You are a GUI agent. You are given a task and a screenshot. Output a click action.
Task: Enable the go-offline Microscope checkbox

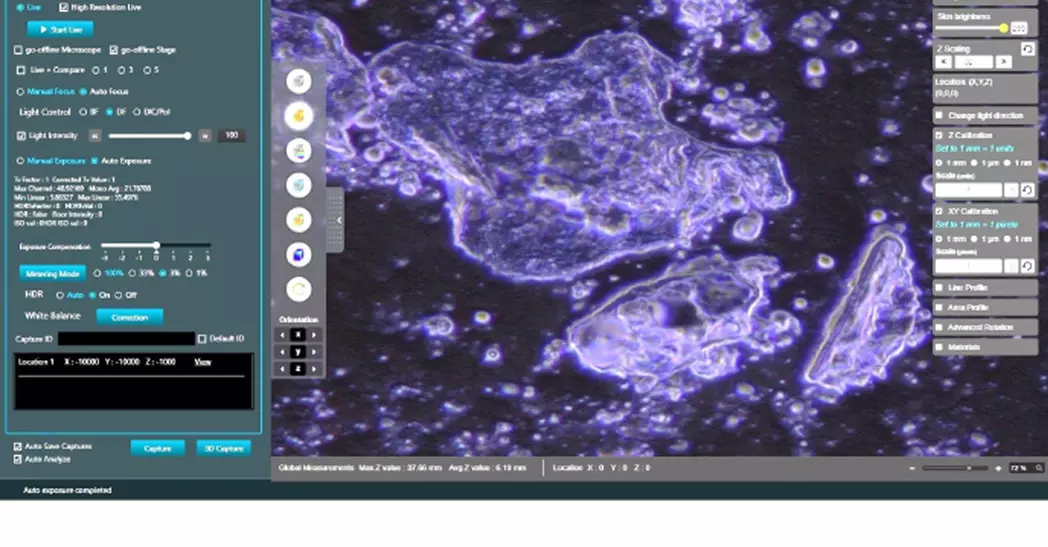(19, 50)
